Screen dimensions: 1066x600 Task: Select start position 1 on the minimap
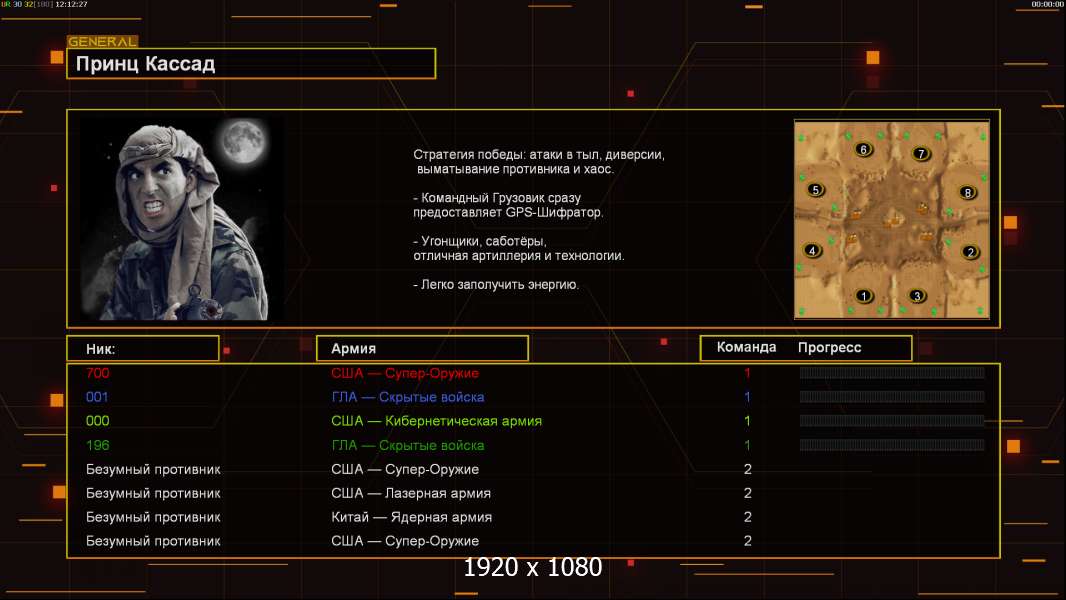863,296
